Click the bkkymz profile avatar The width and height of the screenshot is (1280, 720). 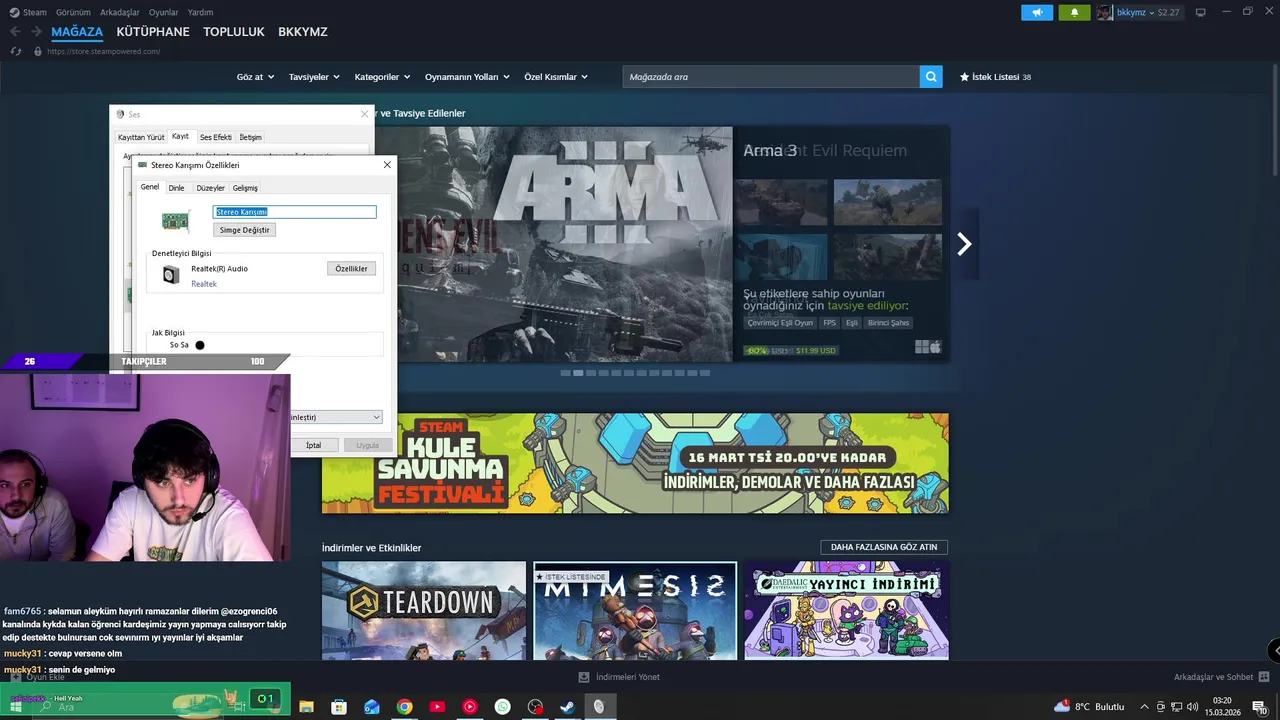(1105, 13)
